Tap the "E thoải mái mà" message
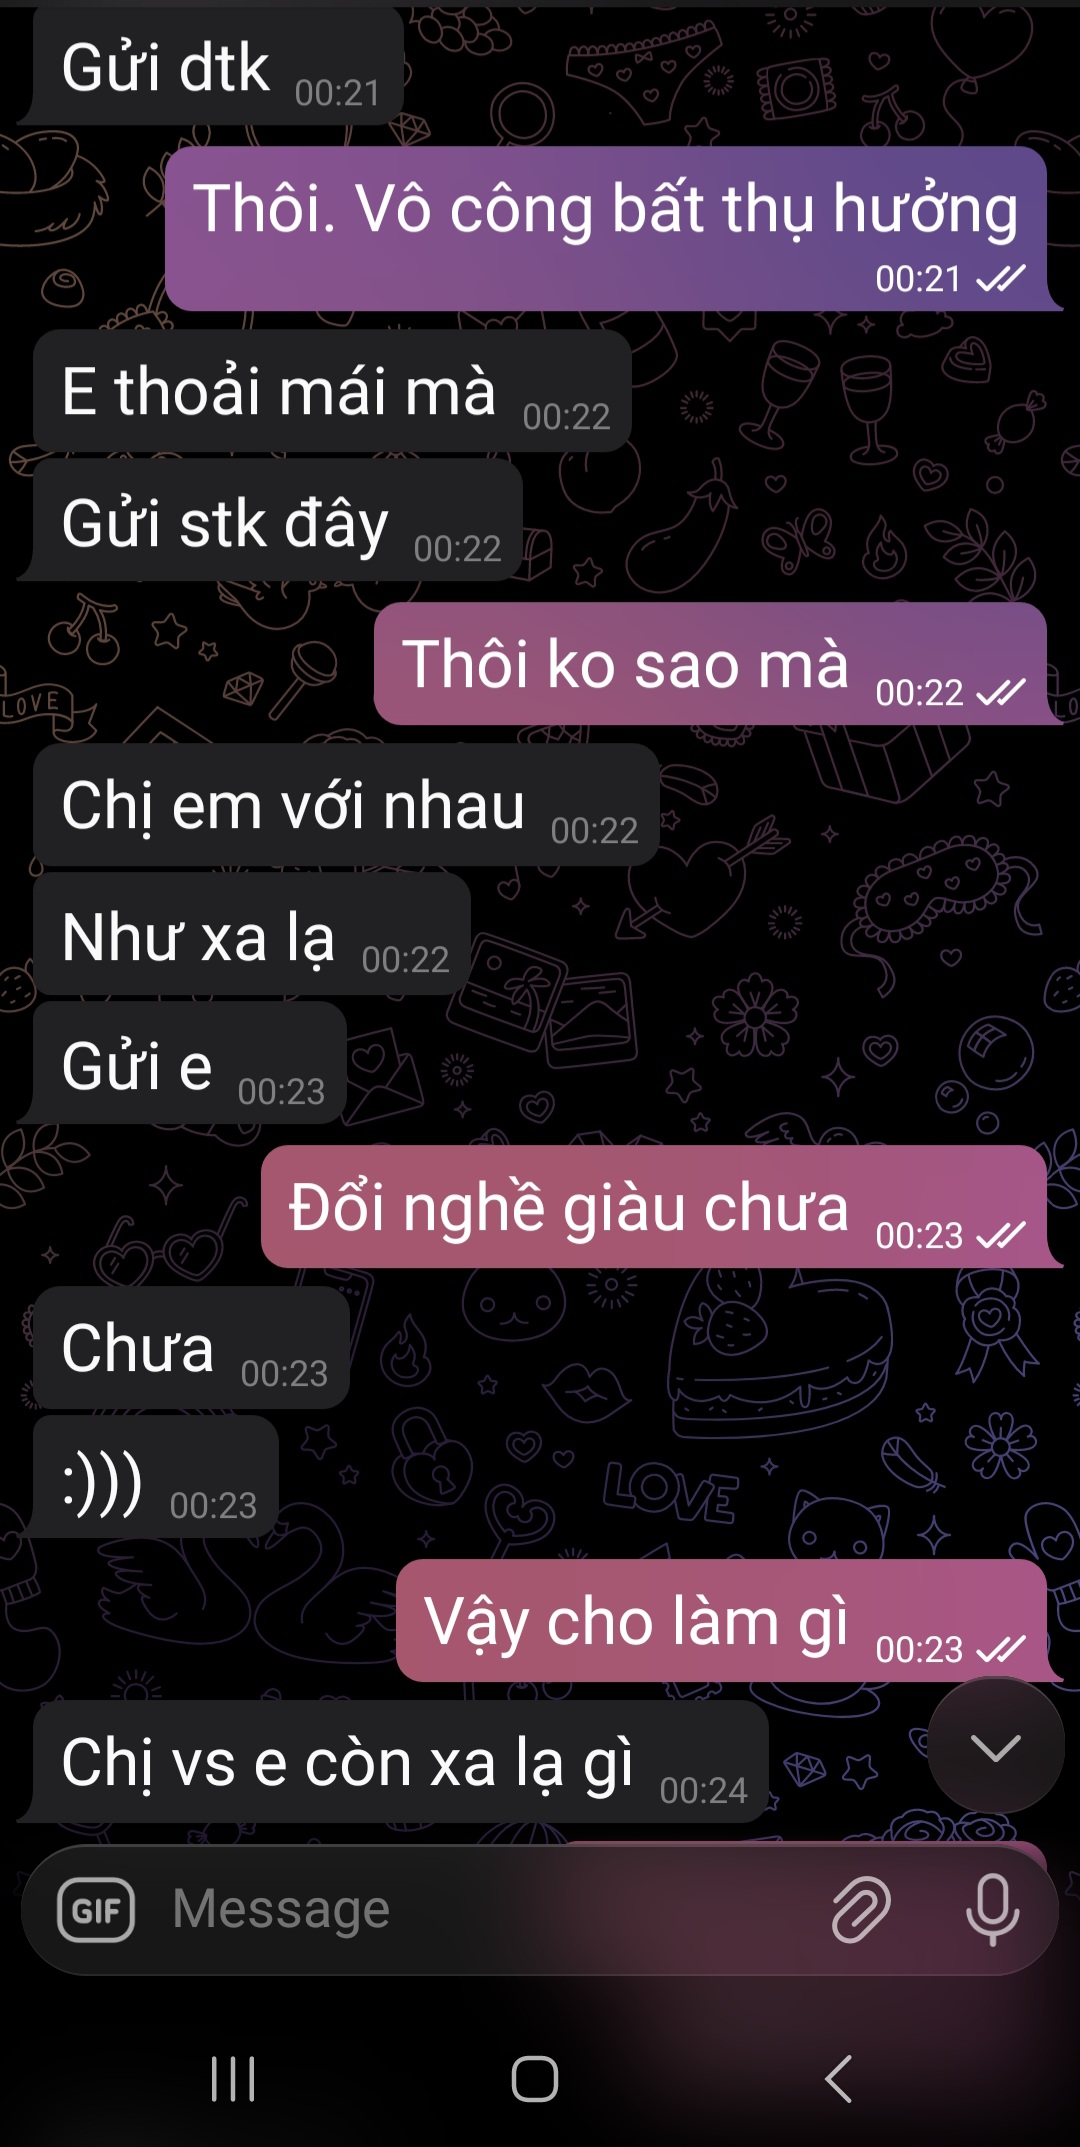Screen dimensions: 1080x2147 click(332, 391)
